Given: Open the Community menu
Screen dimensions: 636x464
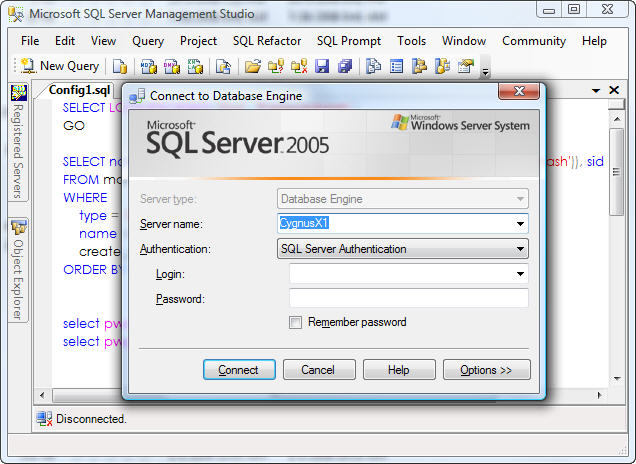Looking at the screenshot, I should [534, 41].
